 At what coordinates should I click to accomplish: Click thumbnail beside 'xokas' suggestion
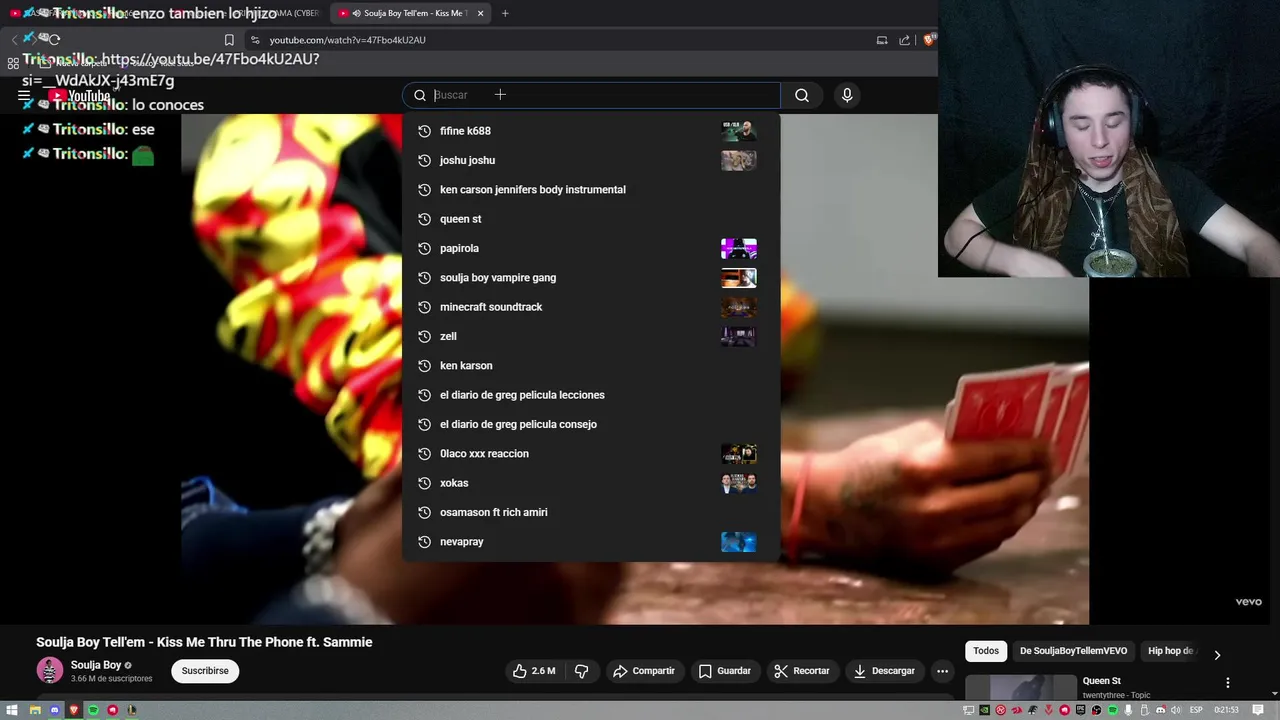(x=739, y=483)
